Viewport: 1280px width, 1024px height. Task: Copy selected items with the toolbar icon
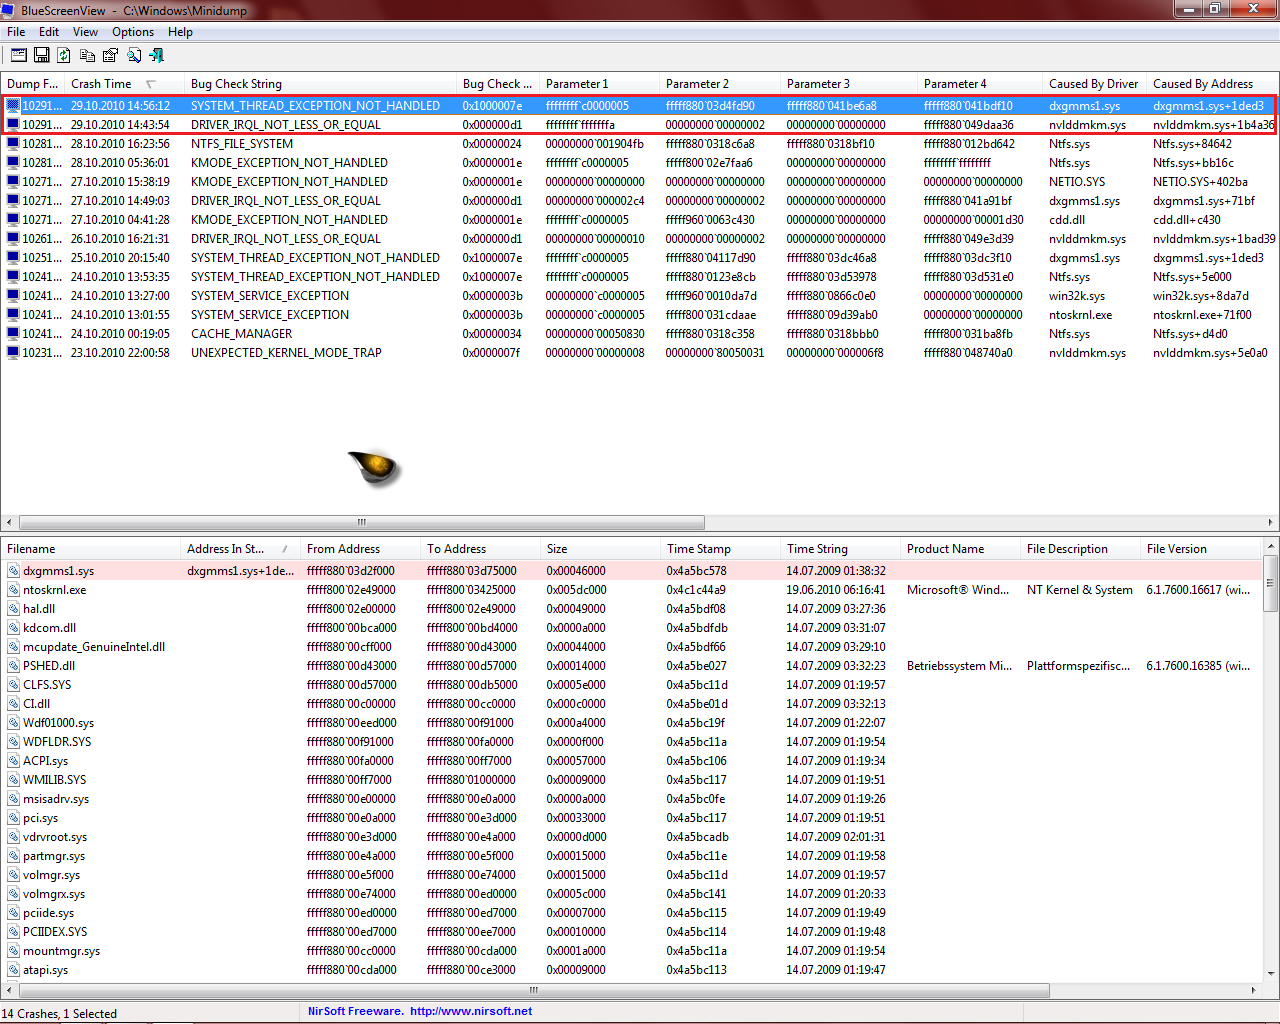pyautogui.click(x=87, y=55)
